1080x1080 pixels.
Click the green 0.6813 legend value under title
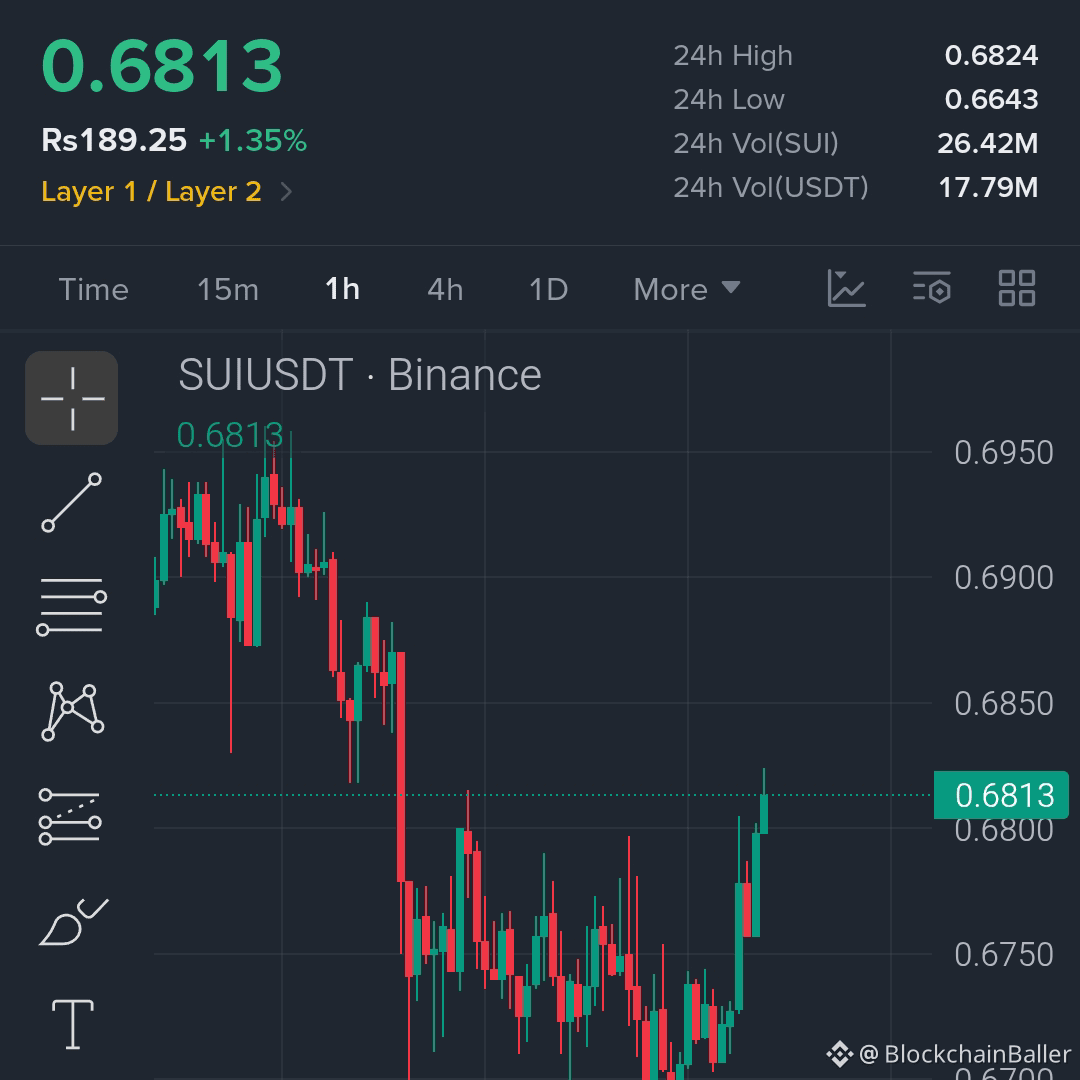(x=229, y=435)
